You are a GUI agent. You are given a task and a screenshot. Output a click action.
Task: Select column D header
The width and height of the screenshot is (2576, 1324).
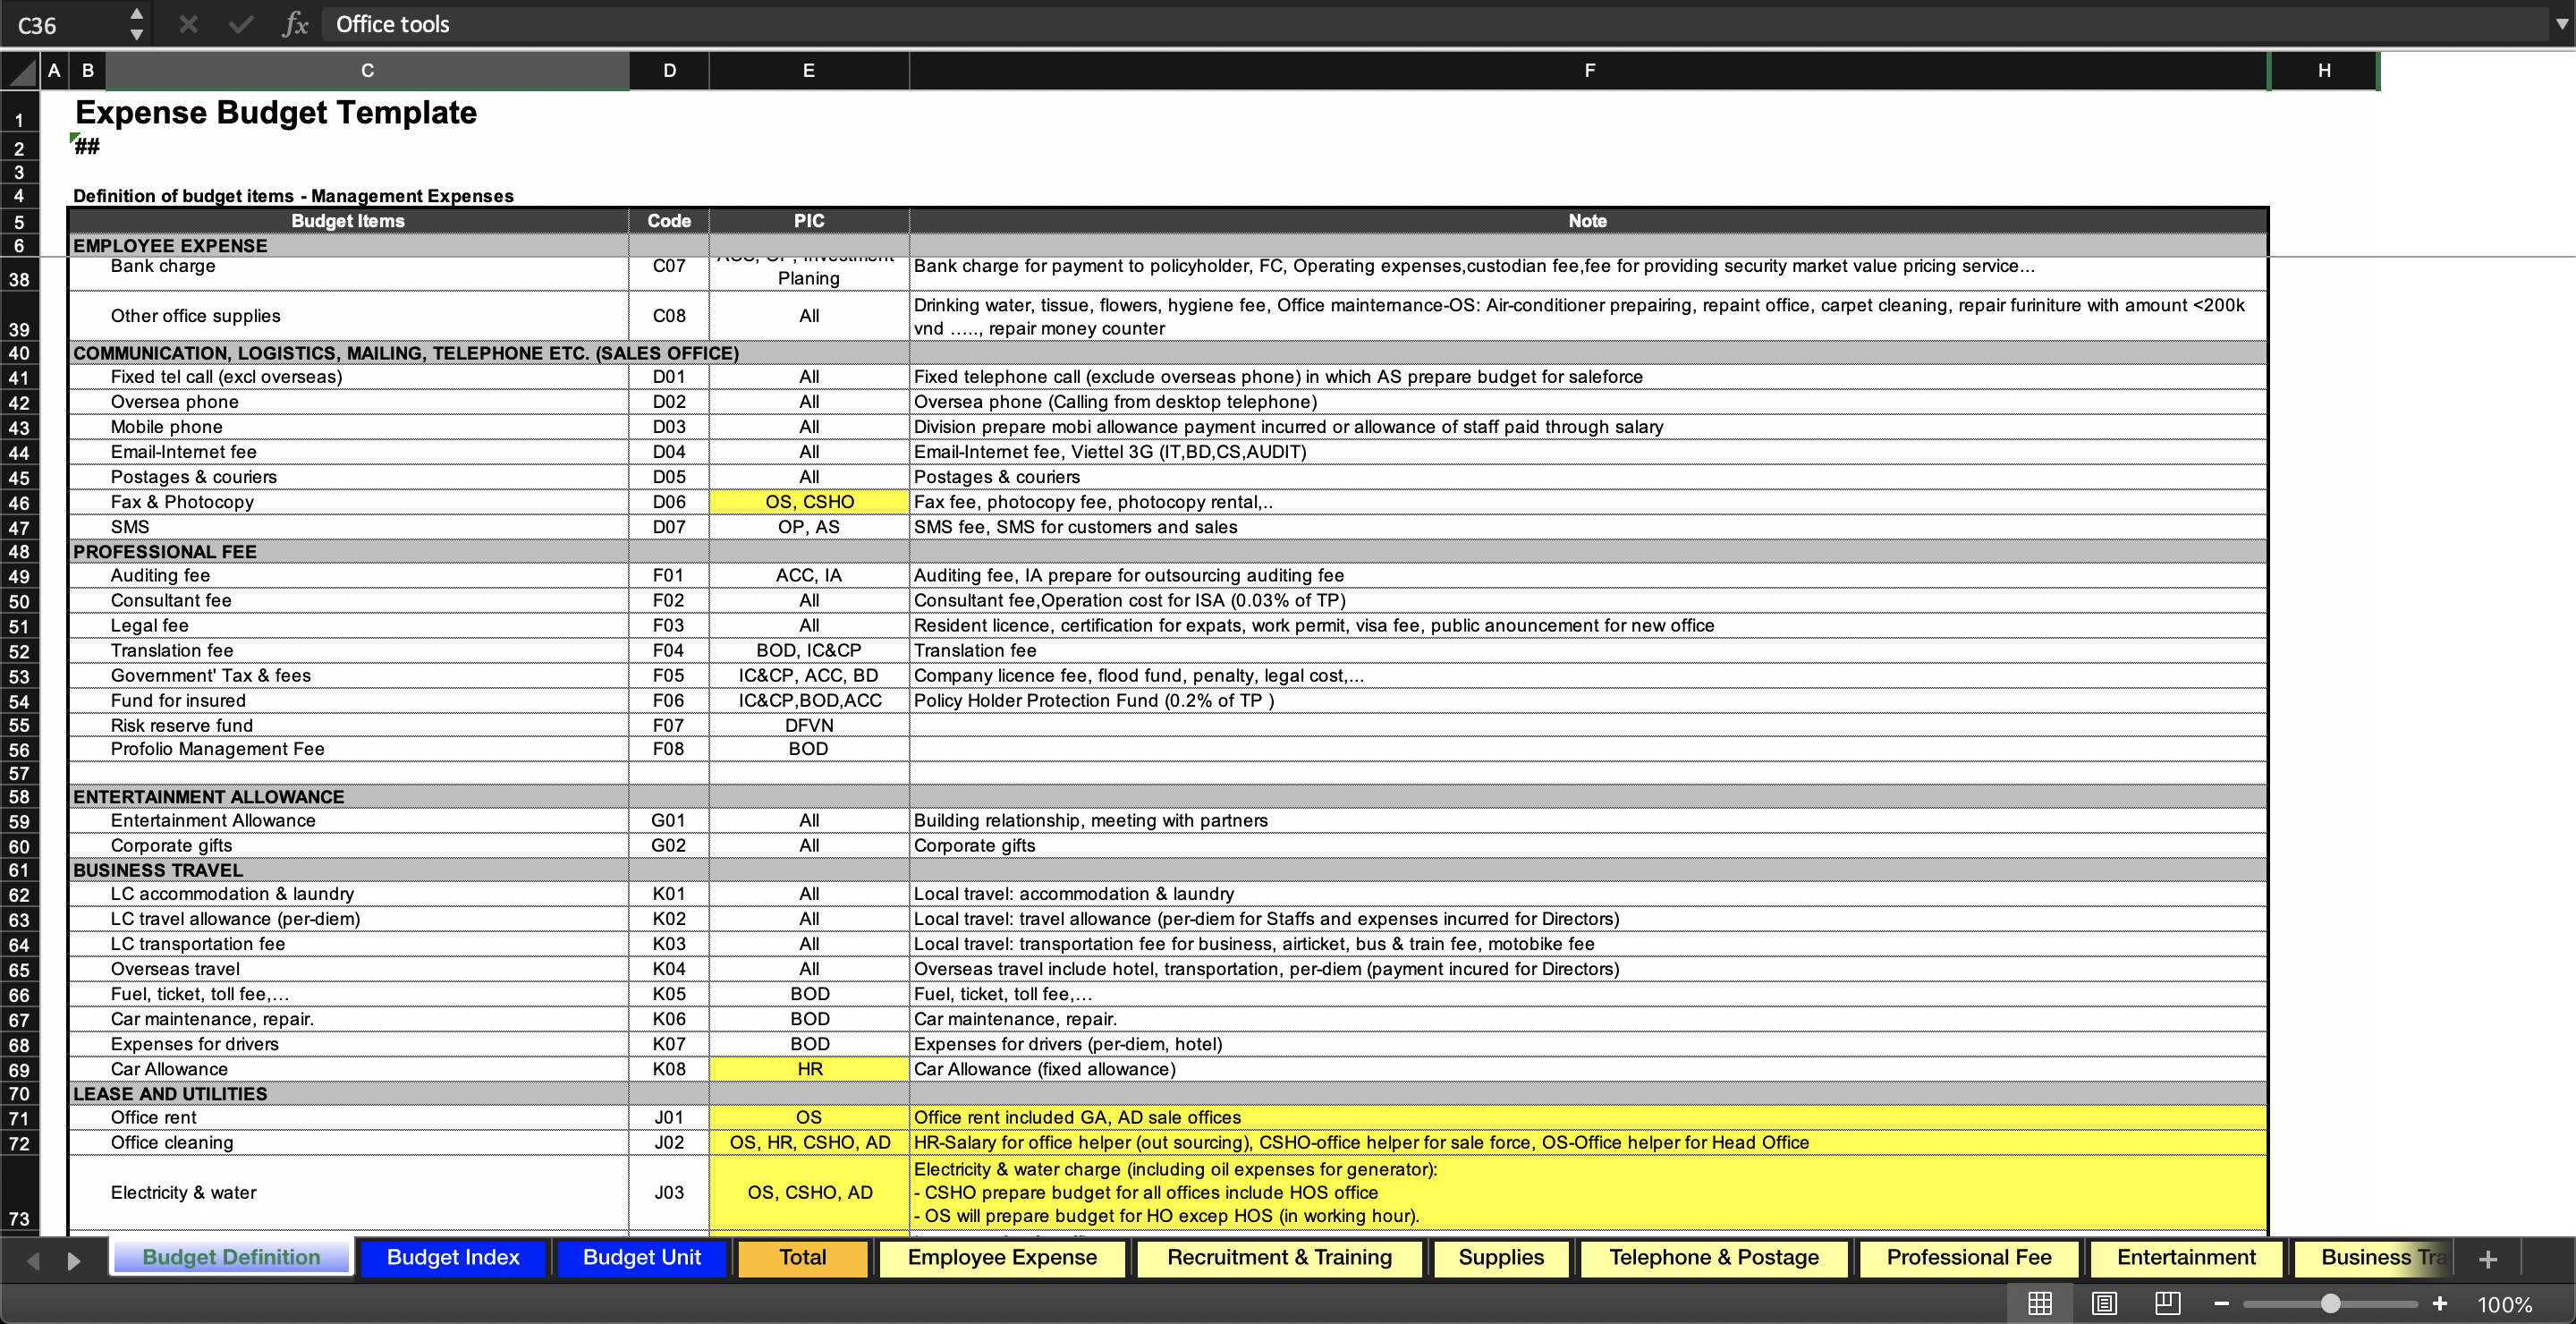tap(669, 71)
